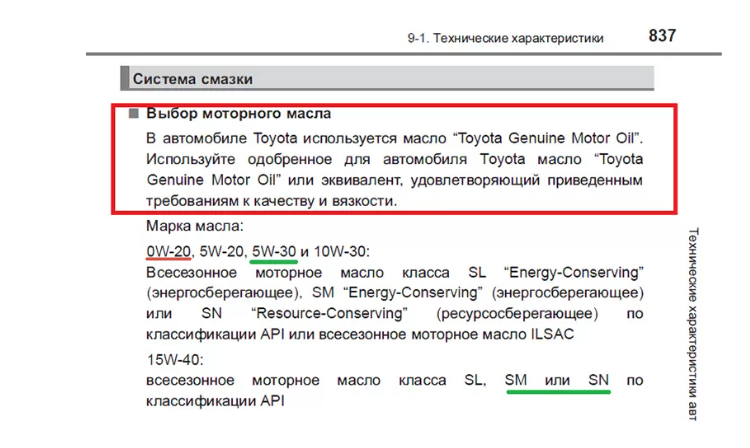Click the line starting 'Используйте одобренное'
The width and height of the screenshot is (750, 448).
click(394, 159)
